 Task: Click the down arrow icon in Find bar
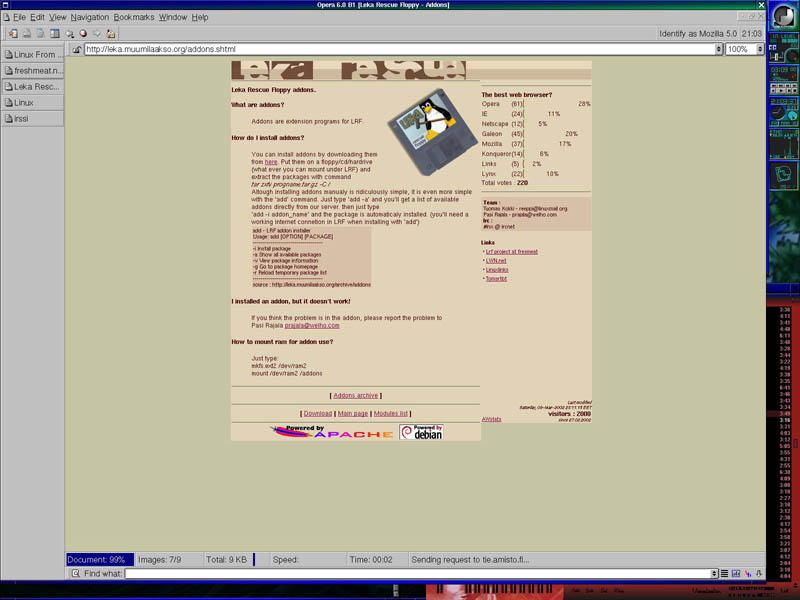(759, 573)
